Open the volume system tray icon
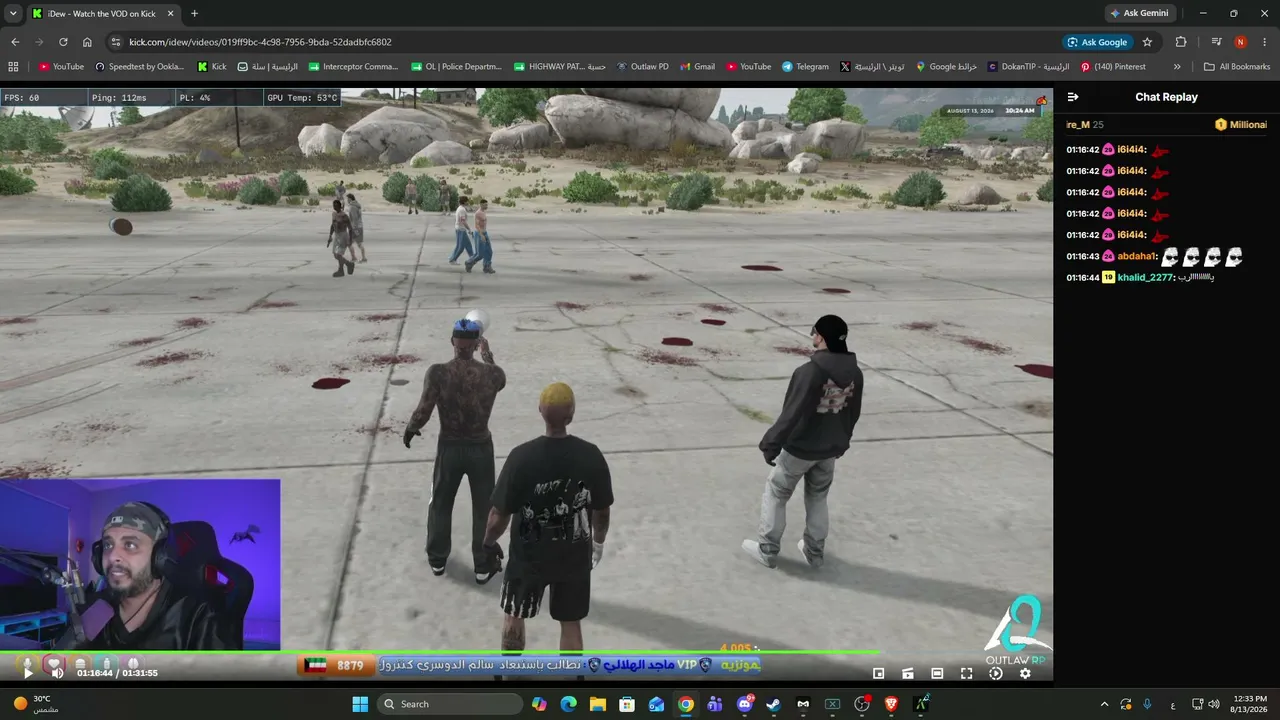The height and width of the screenshot is (720, 1280). pos(1213,704)
